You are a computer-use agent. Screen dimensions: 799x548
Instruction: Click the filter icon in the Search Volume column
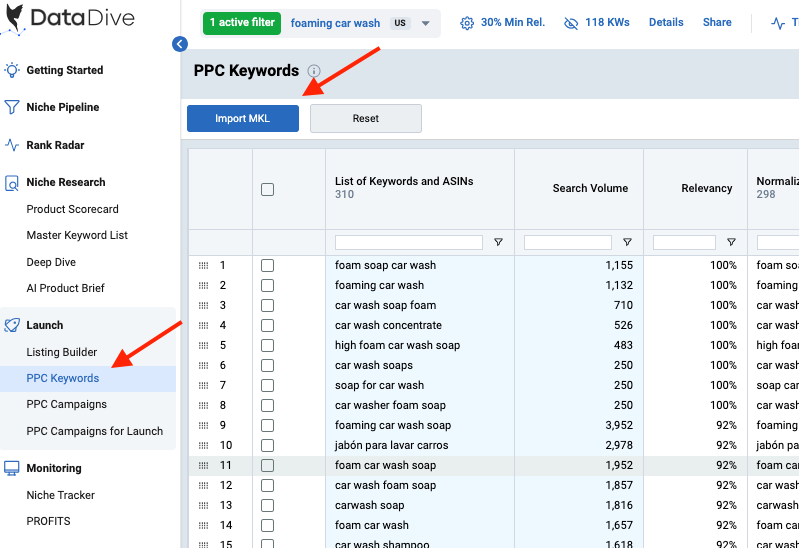click(627, 242)
